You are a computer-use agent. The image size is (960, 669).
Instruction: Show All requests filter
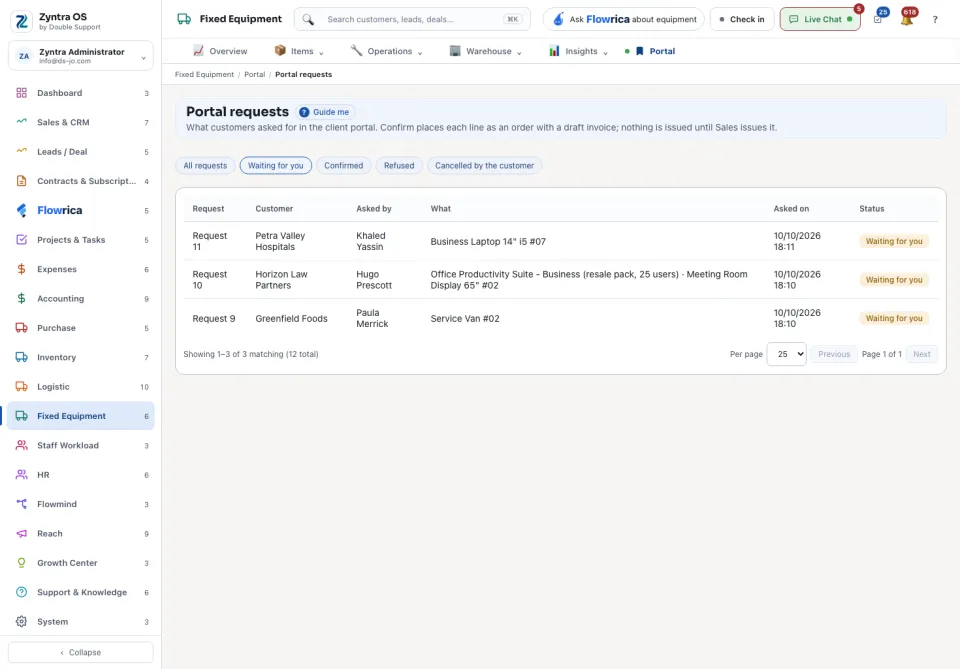pyautogui.click(x=205, y=166)
